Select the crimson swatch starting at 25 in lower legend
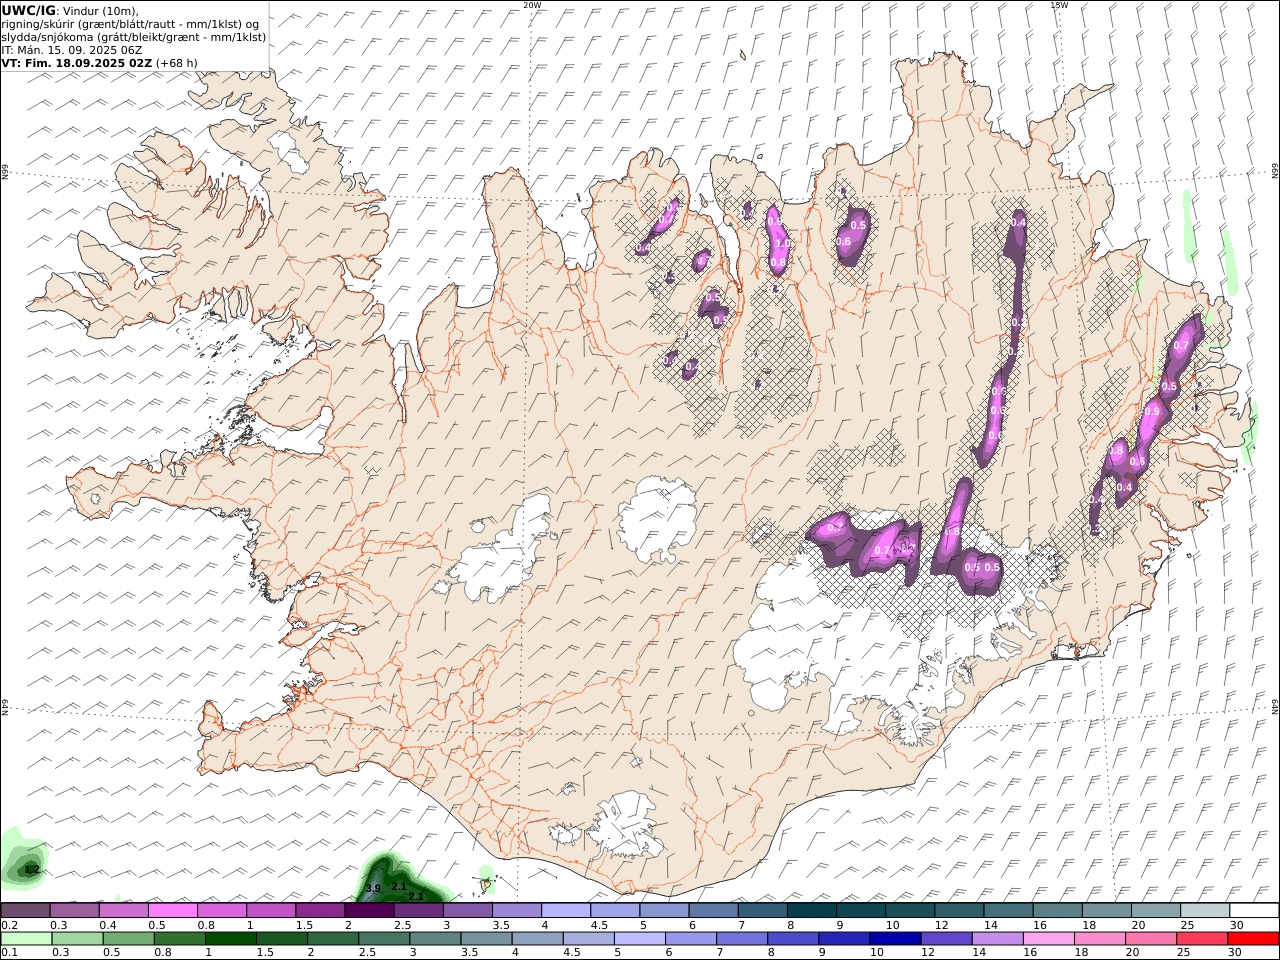 click(x=1201, y=938)
